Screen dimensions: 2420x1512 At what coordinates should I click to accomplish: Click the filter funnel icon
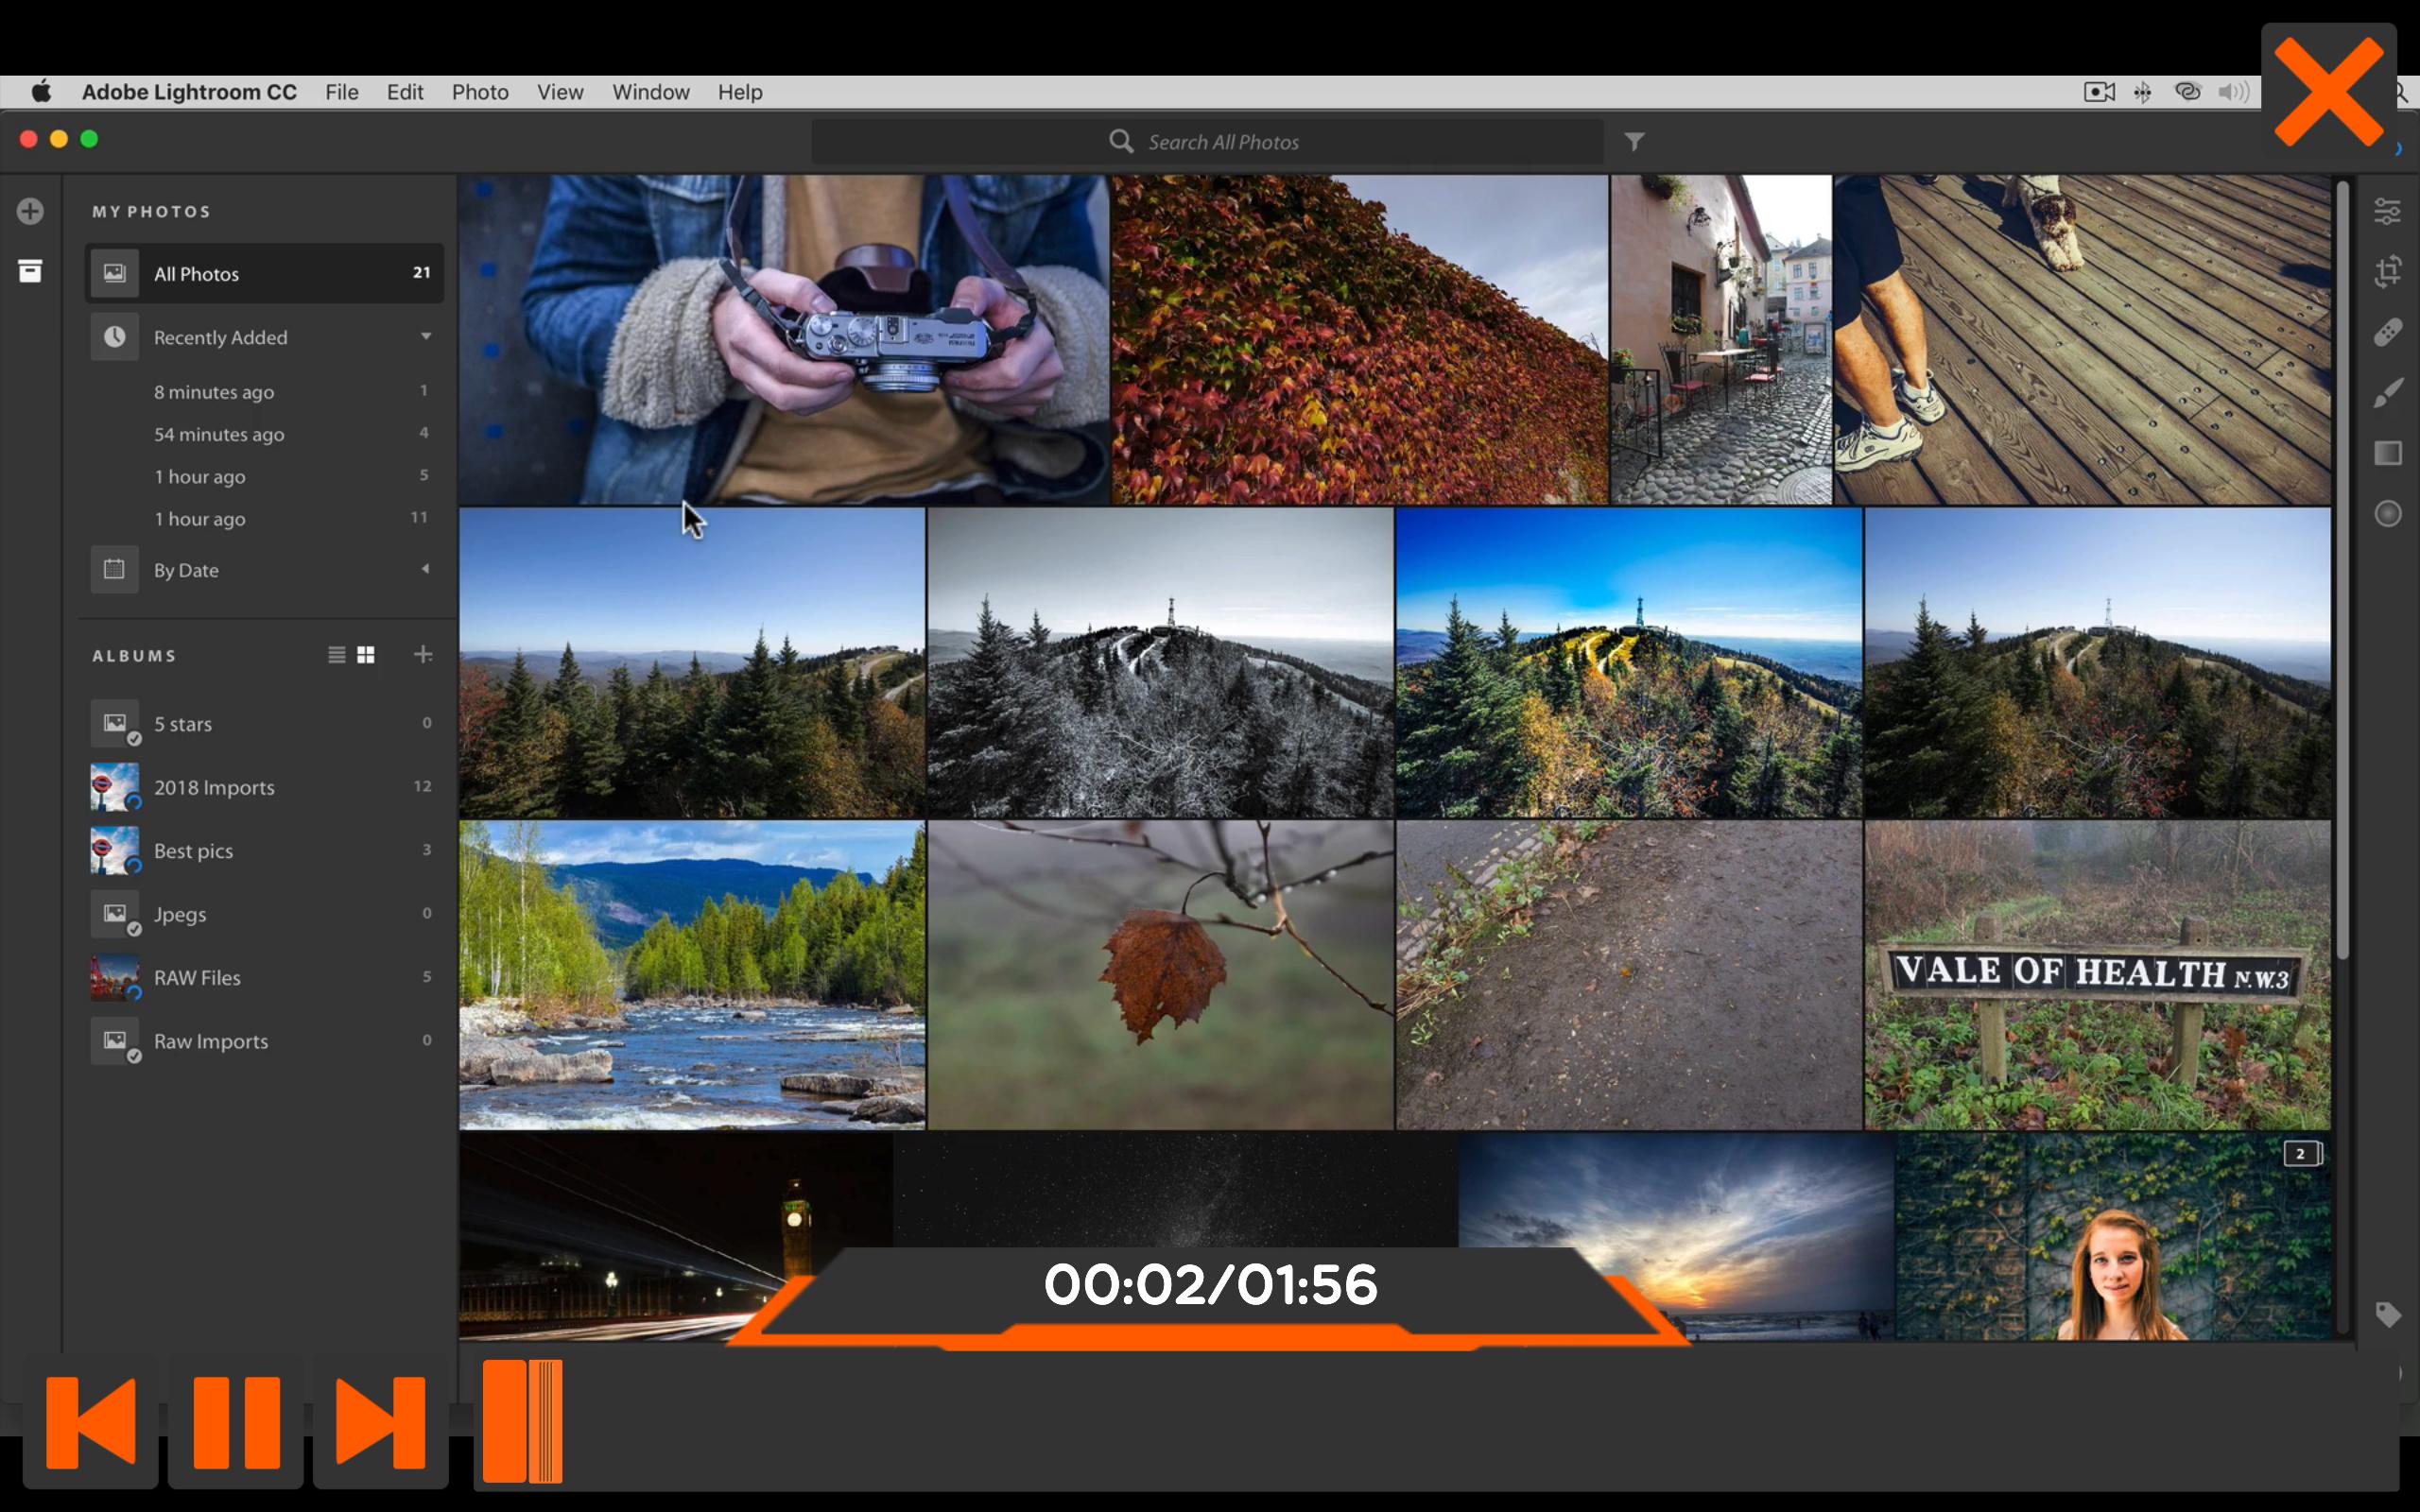click(x=1634, y=142)
